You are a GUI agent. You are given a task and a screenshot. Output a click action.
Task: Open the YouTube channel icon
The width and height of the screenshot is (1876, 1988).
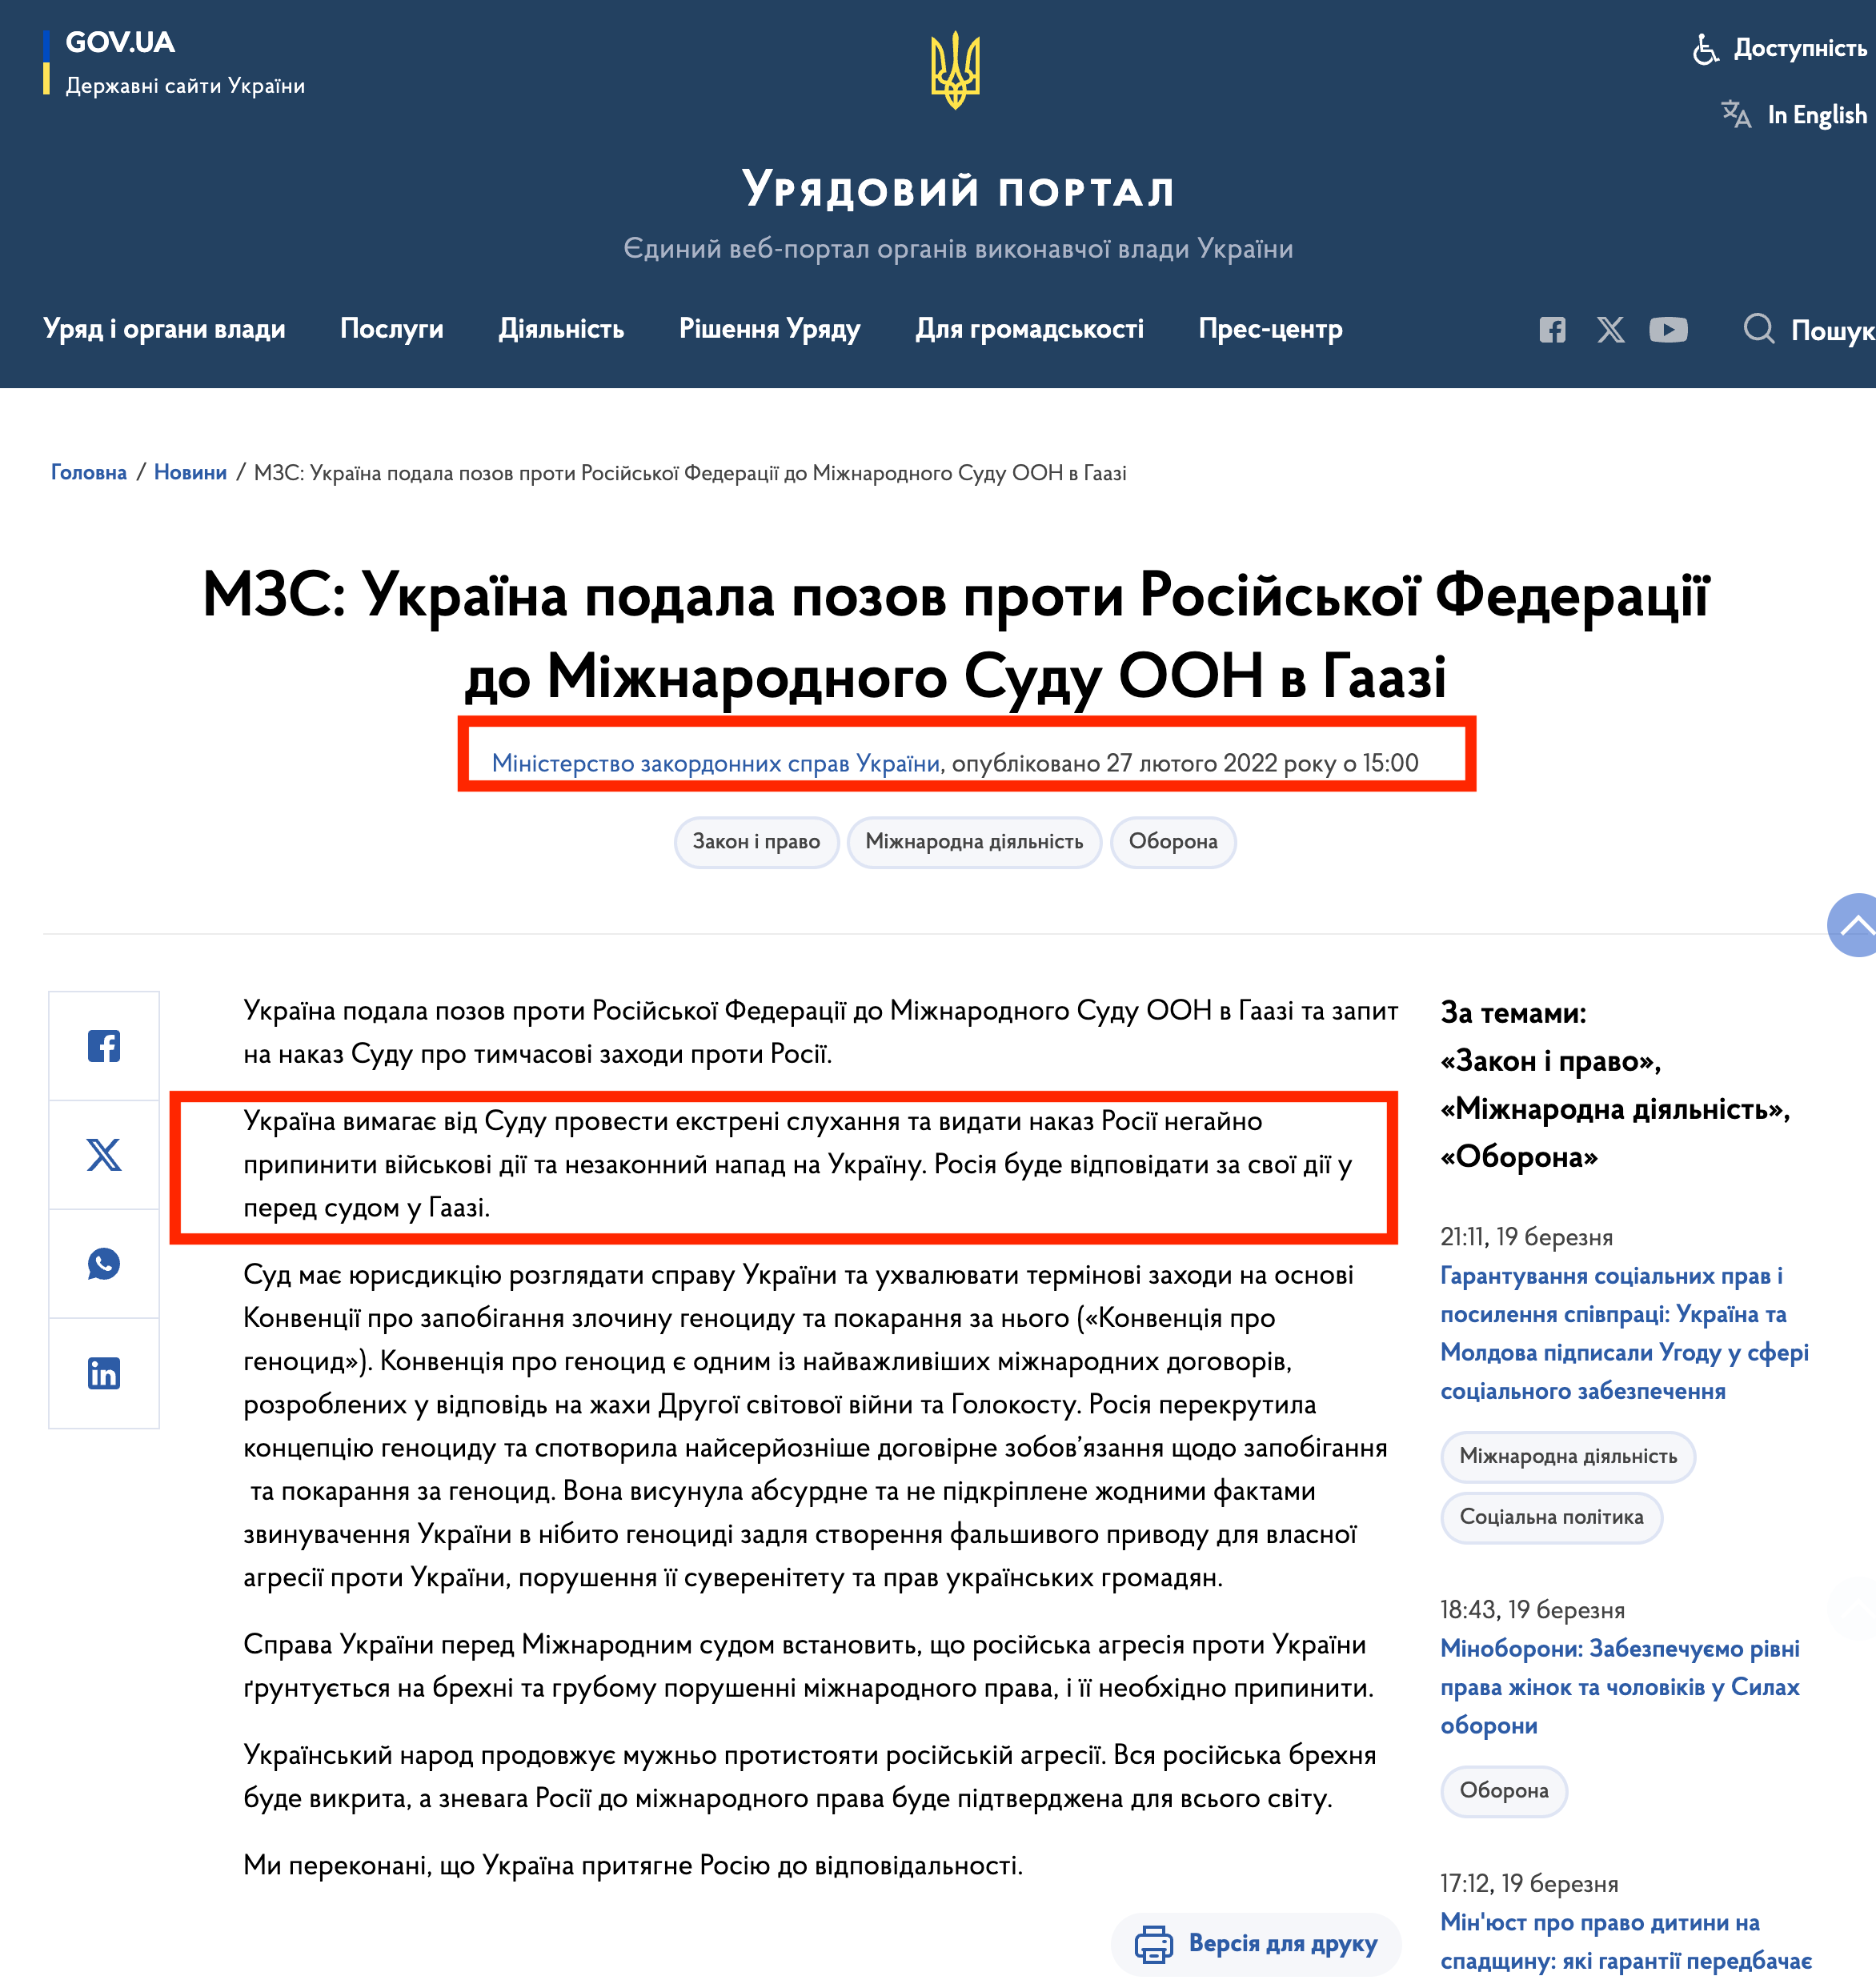click(1669, 329)
